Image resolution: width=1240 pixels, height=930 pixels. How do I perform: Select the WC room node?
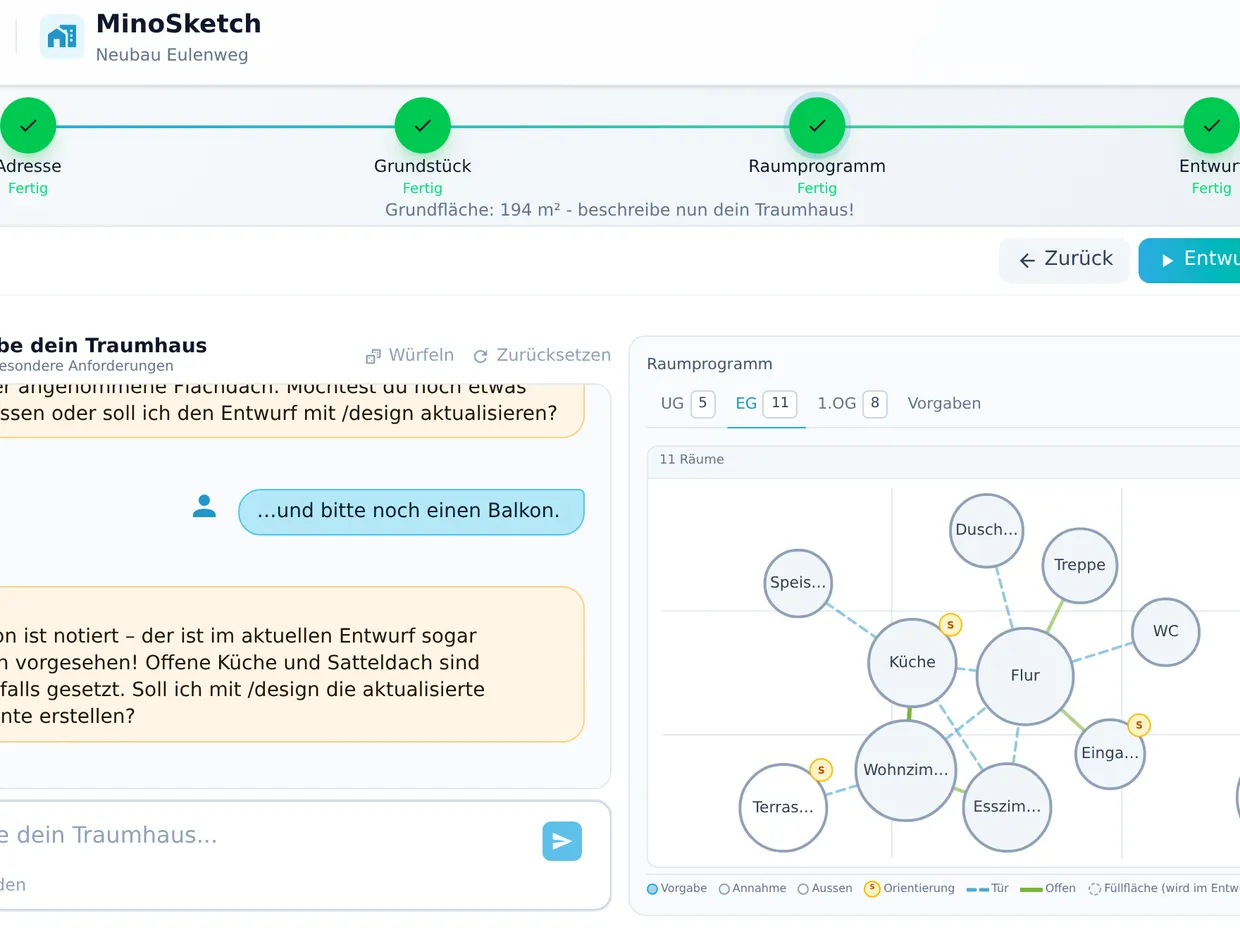tap(1166, 631)
